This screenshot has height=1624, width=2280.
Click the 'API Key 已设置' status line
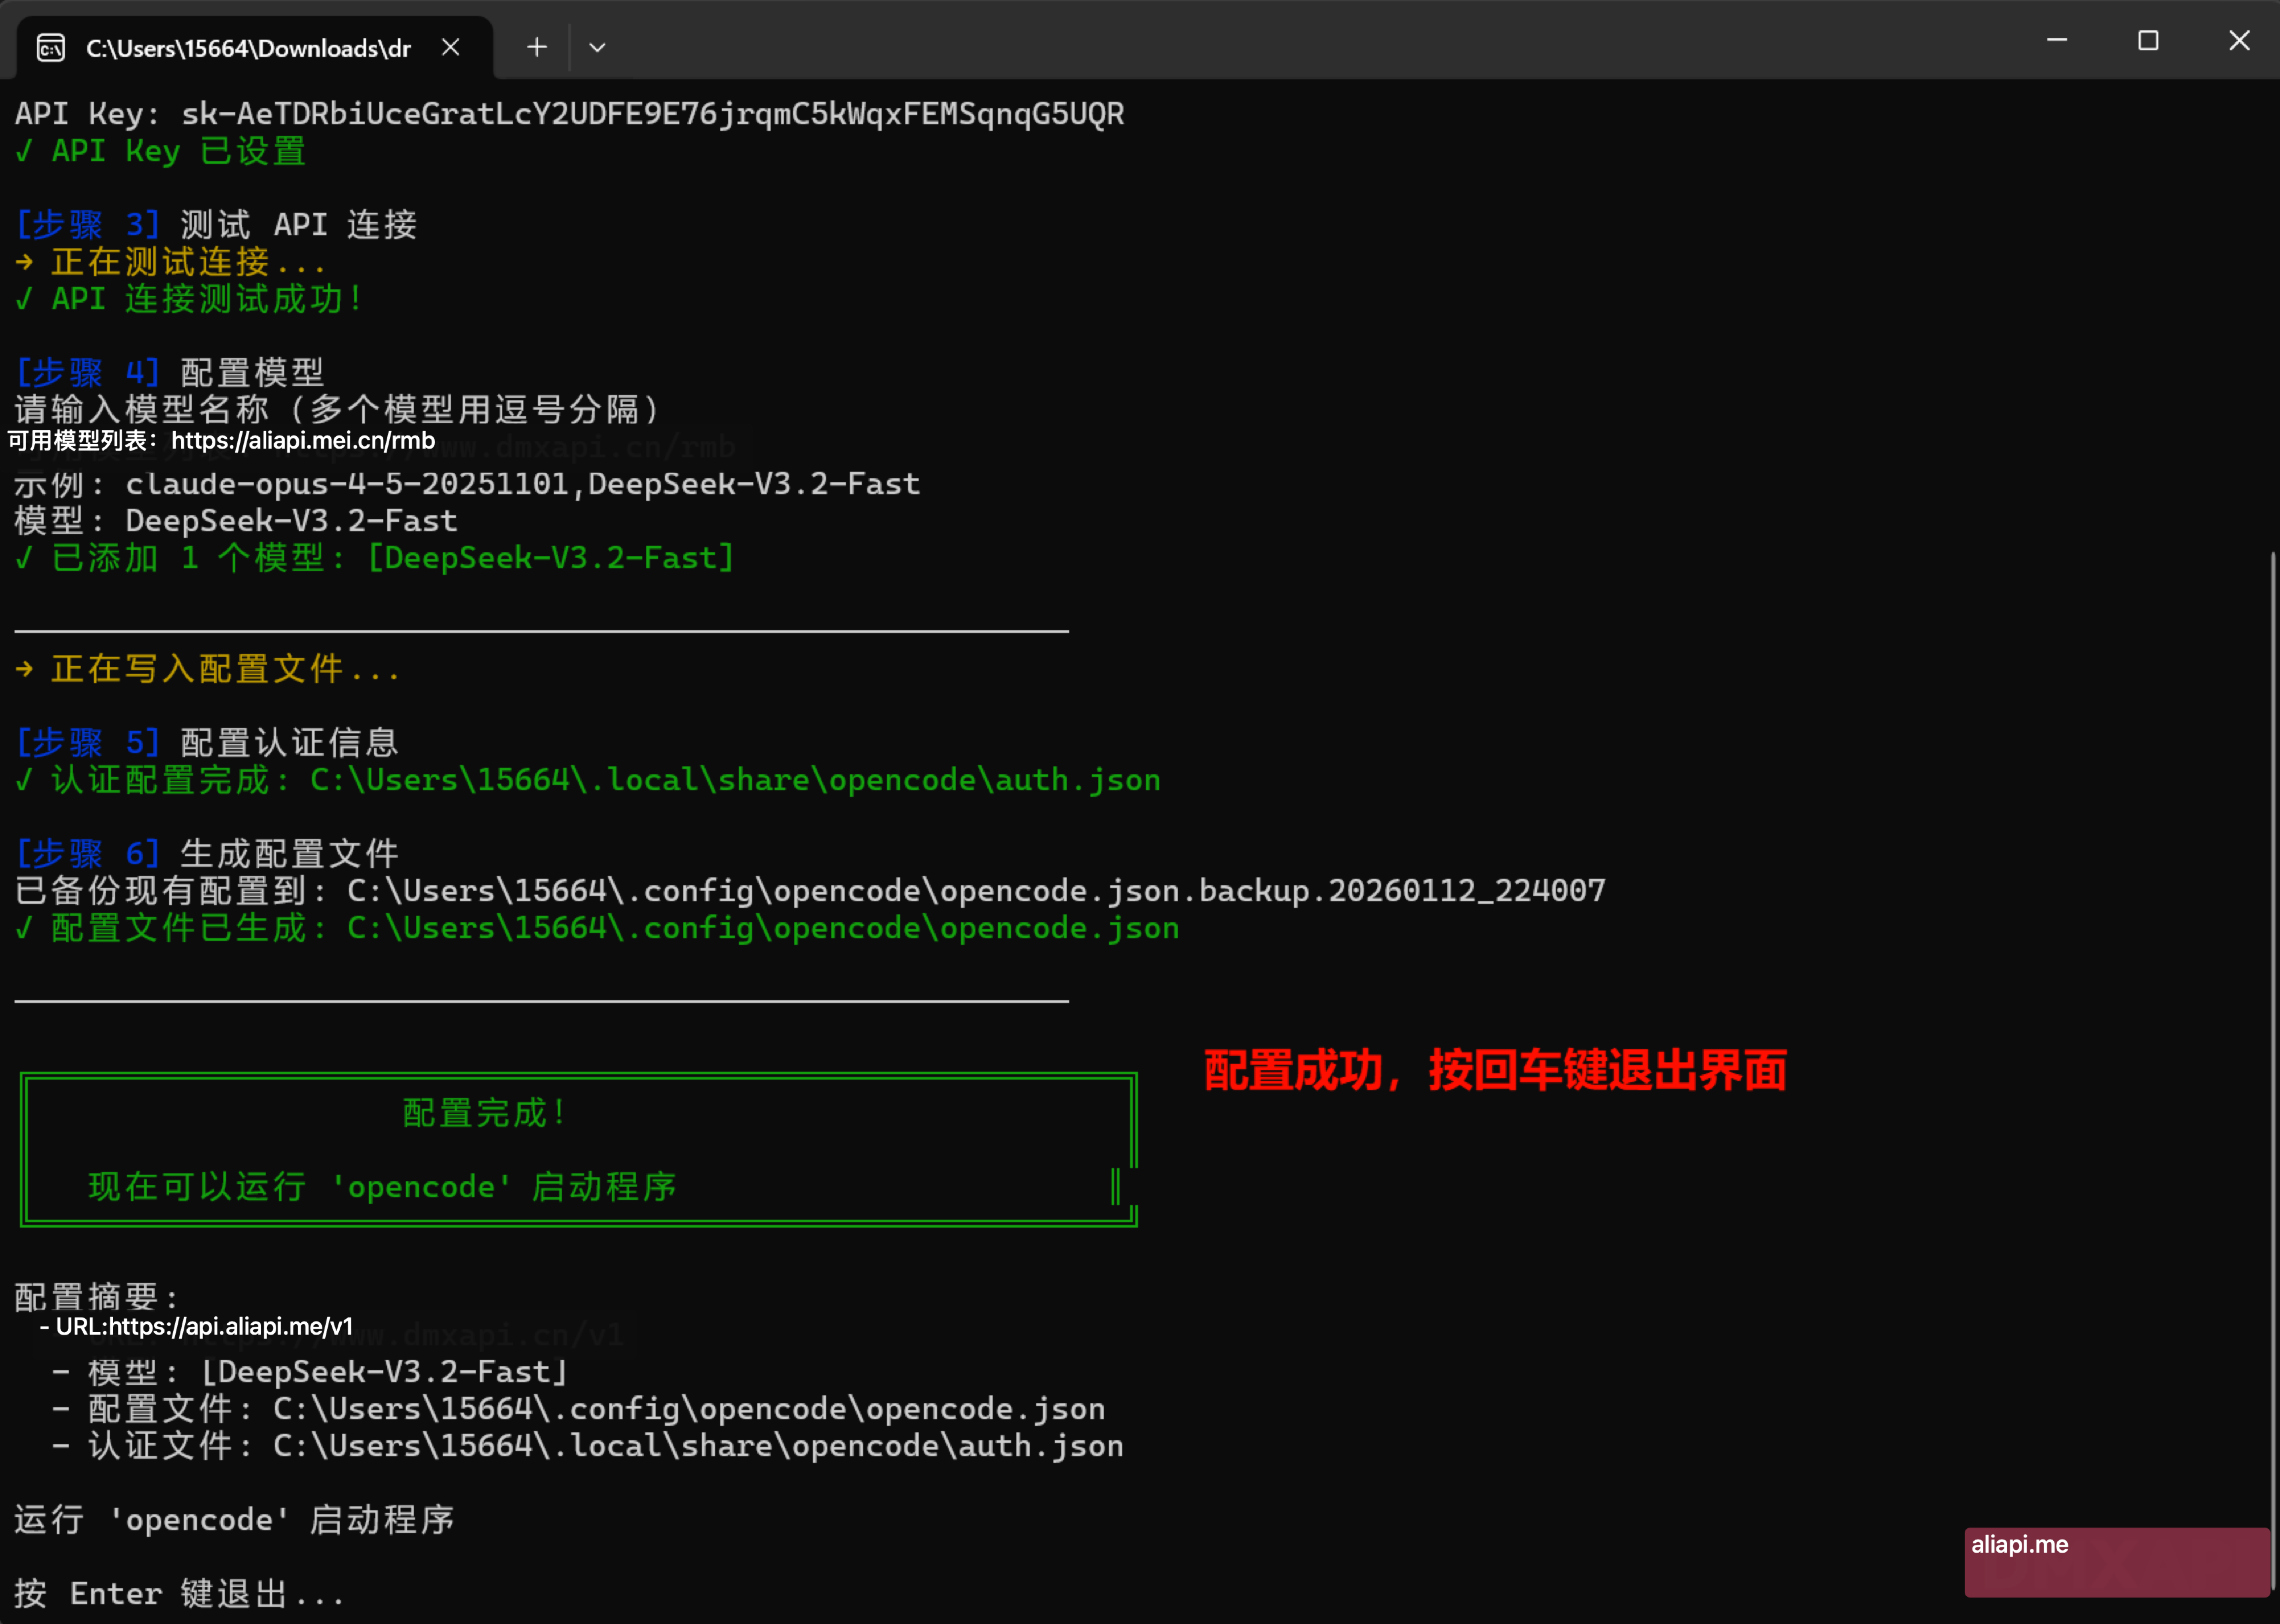point(160,151)
